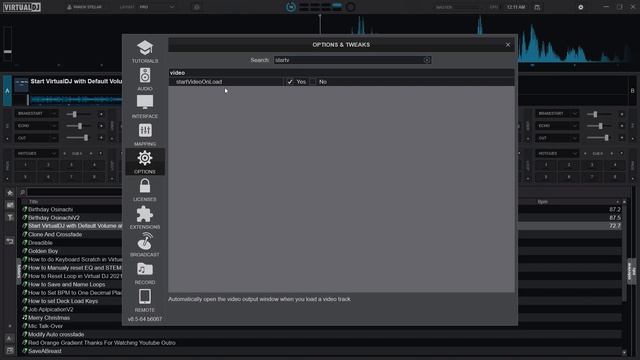The image size is (640, 360).
Task: Open right deck Cut effect dropdown
Action: (557, 138)
